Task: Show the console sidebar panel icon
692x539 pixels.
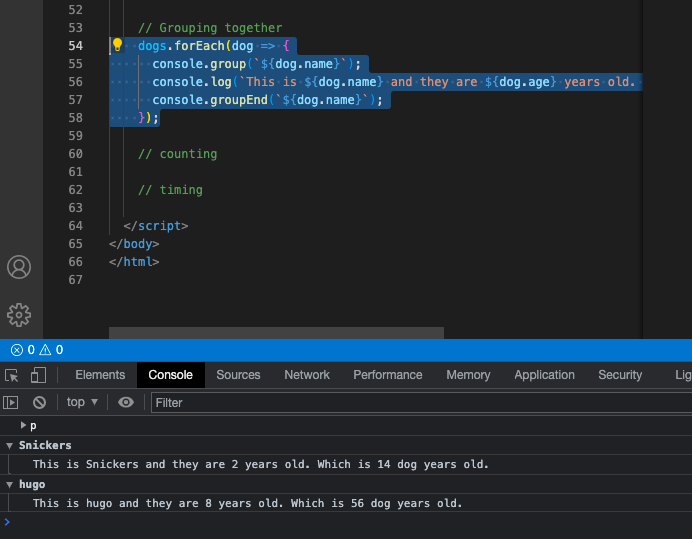Action: (x=11, y=402)
